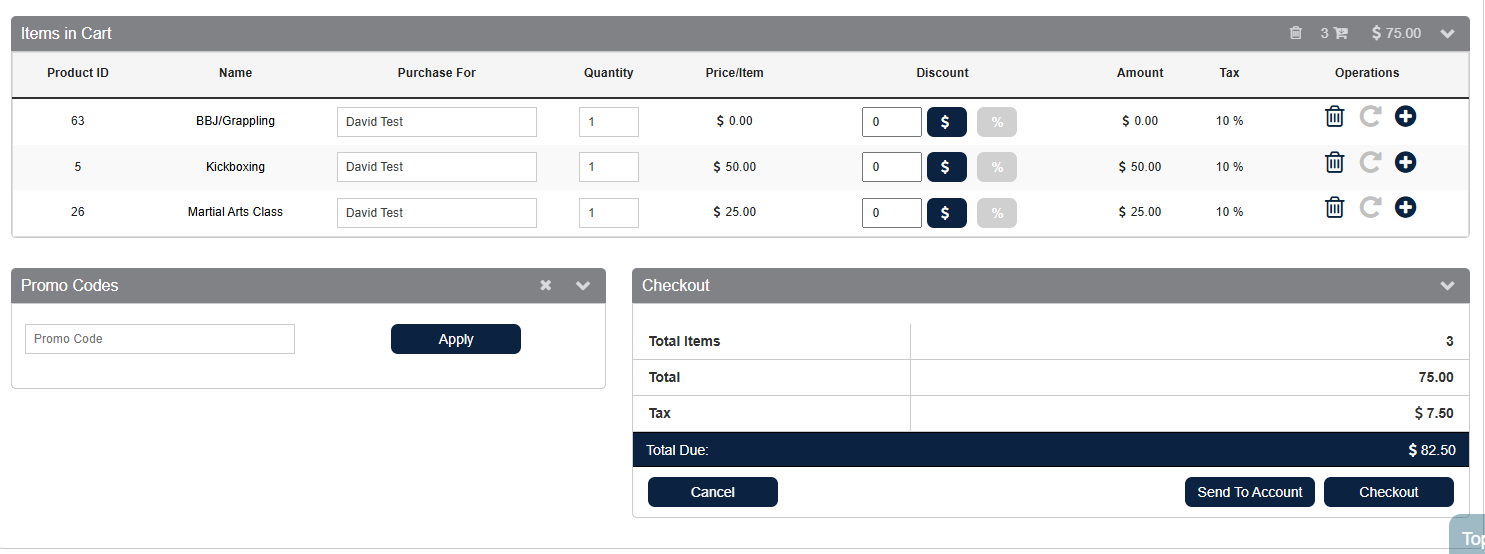The height and width of the screenshot is (554, 1485).
Task: Delete the BBJ/Grappling row with trash icon
Action: click(1334, 117)
